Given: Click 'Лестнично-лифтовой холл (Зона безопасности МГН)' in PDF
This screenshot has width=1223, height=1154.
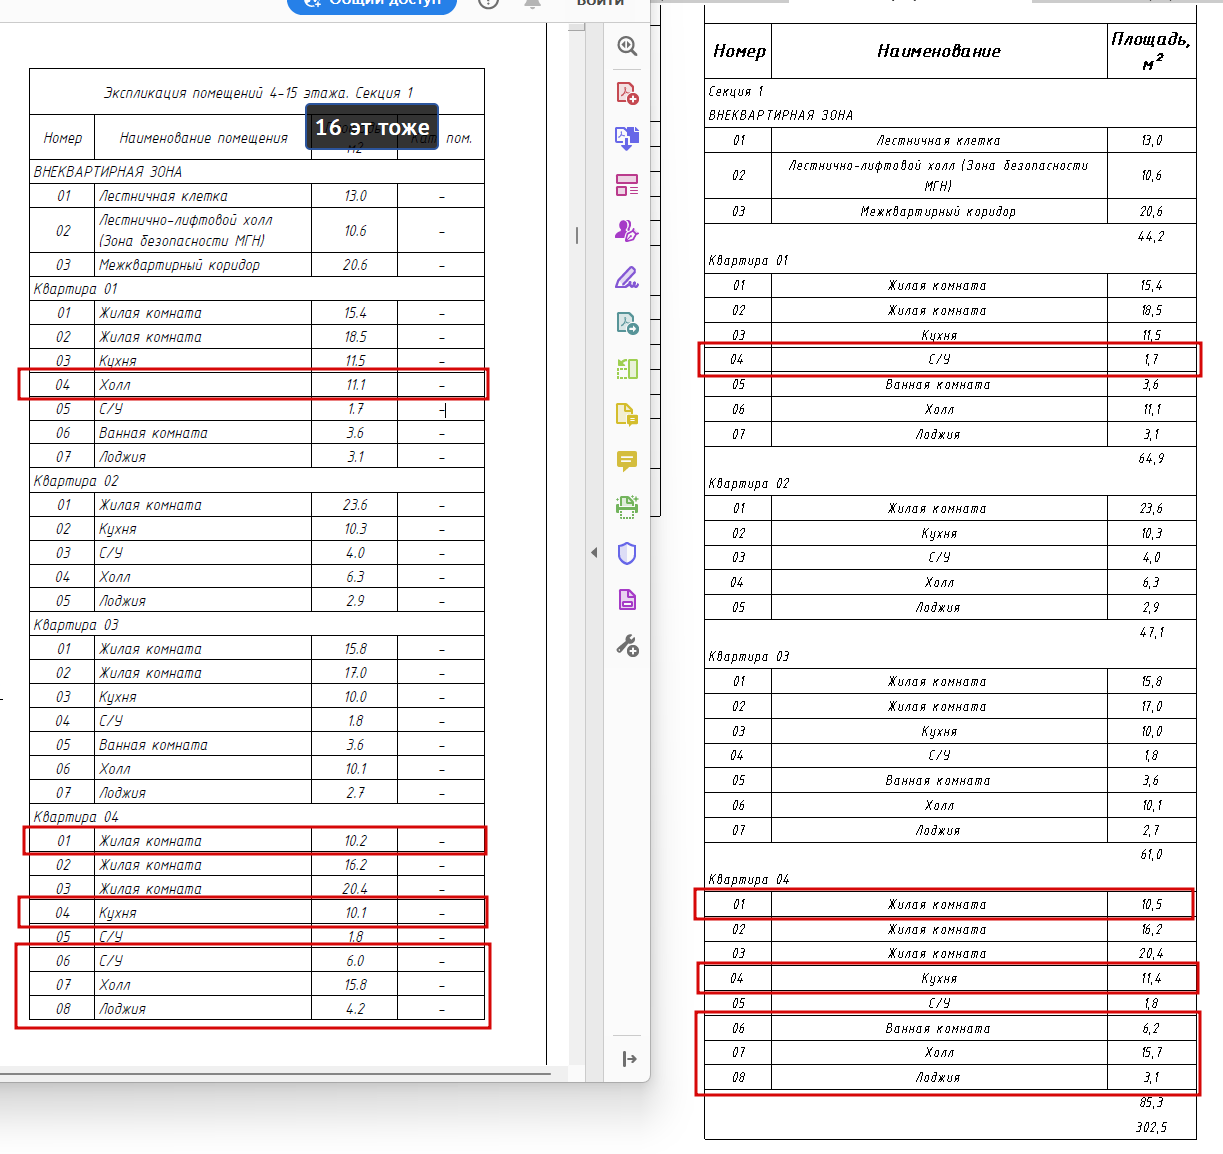Looking at the screenshot, I should (185, 230).
